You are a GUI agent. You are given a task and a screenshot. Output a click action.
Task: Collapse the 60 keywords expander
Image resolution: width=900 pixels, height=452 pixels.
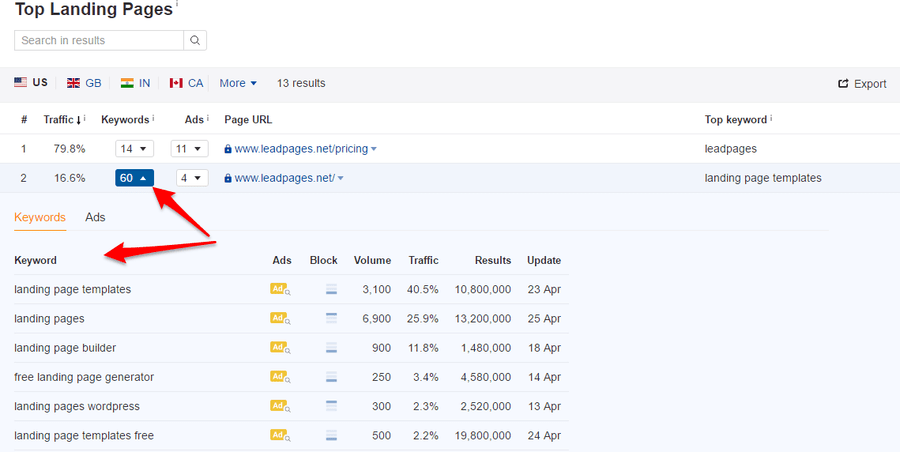pos(134,178)
